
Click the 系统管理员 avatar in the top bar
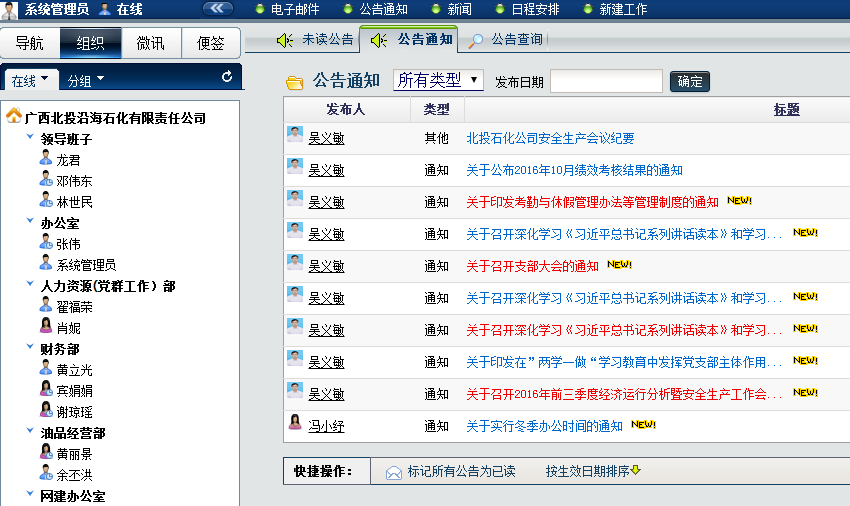pos(10,10)
